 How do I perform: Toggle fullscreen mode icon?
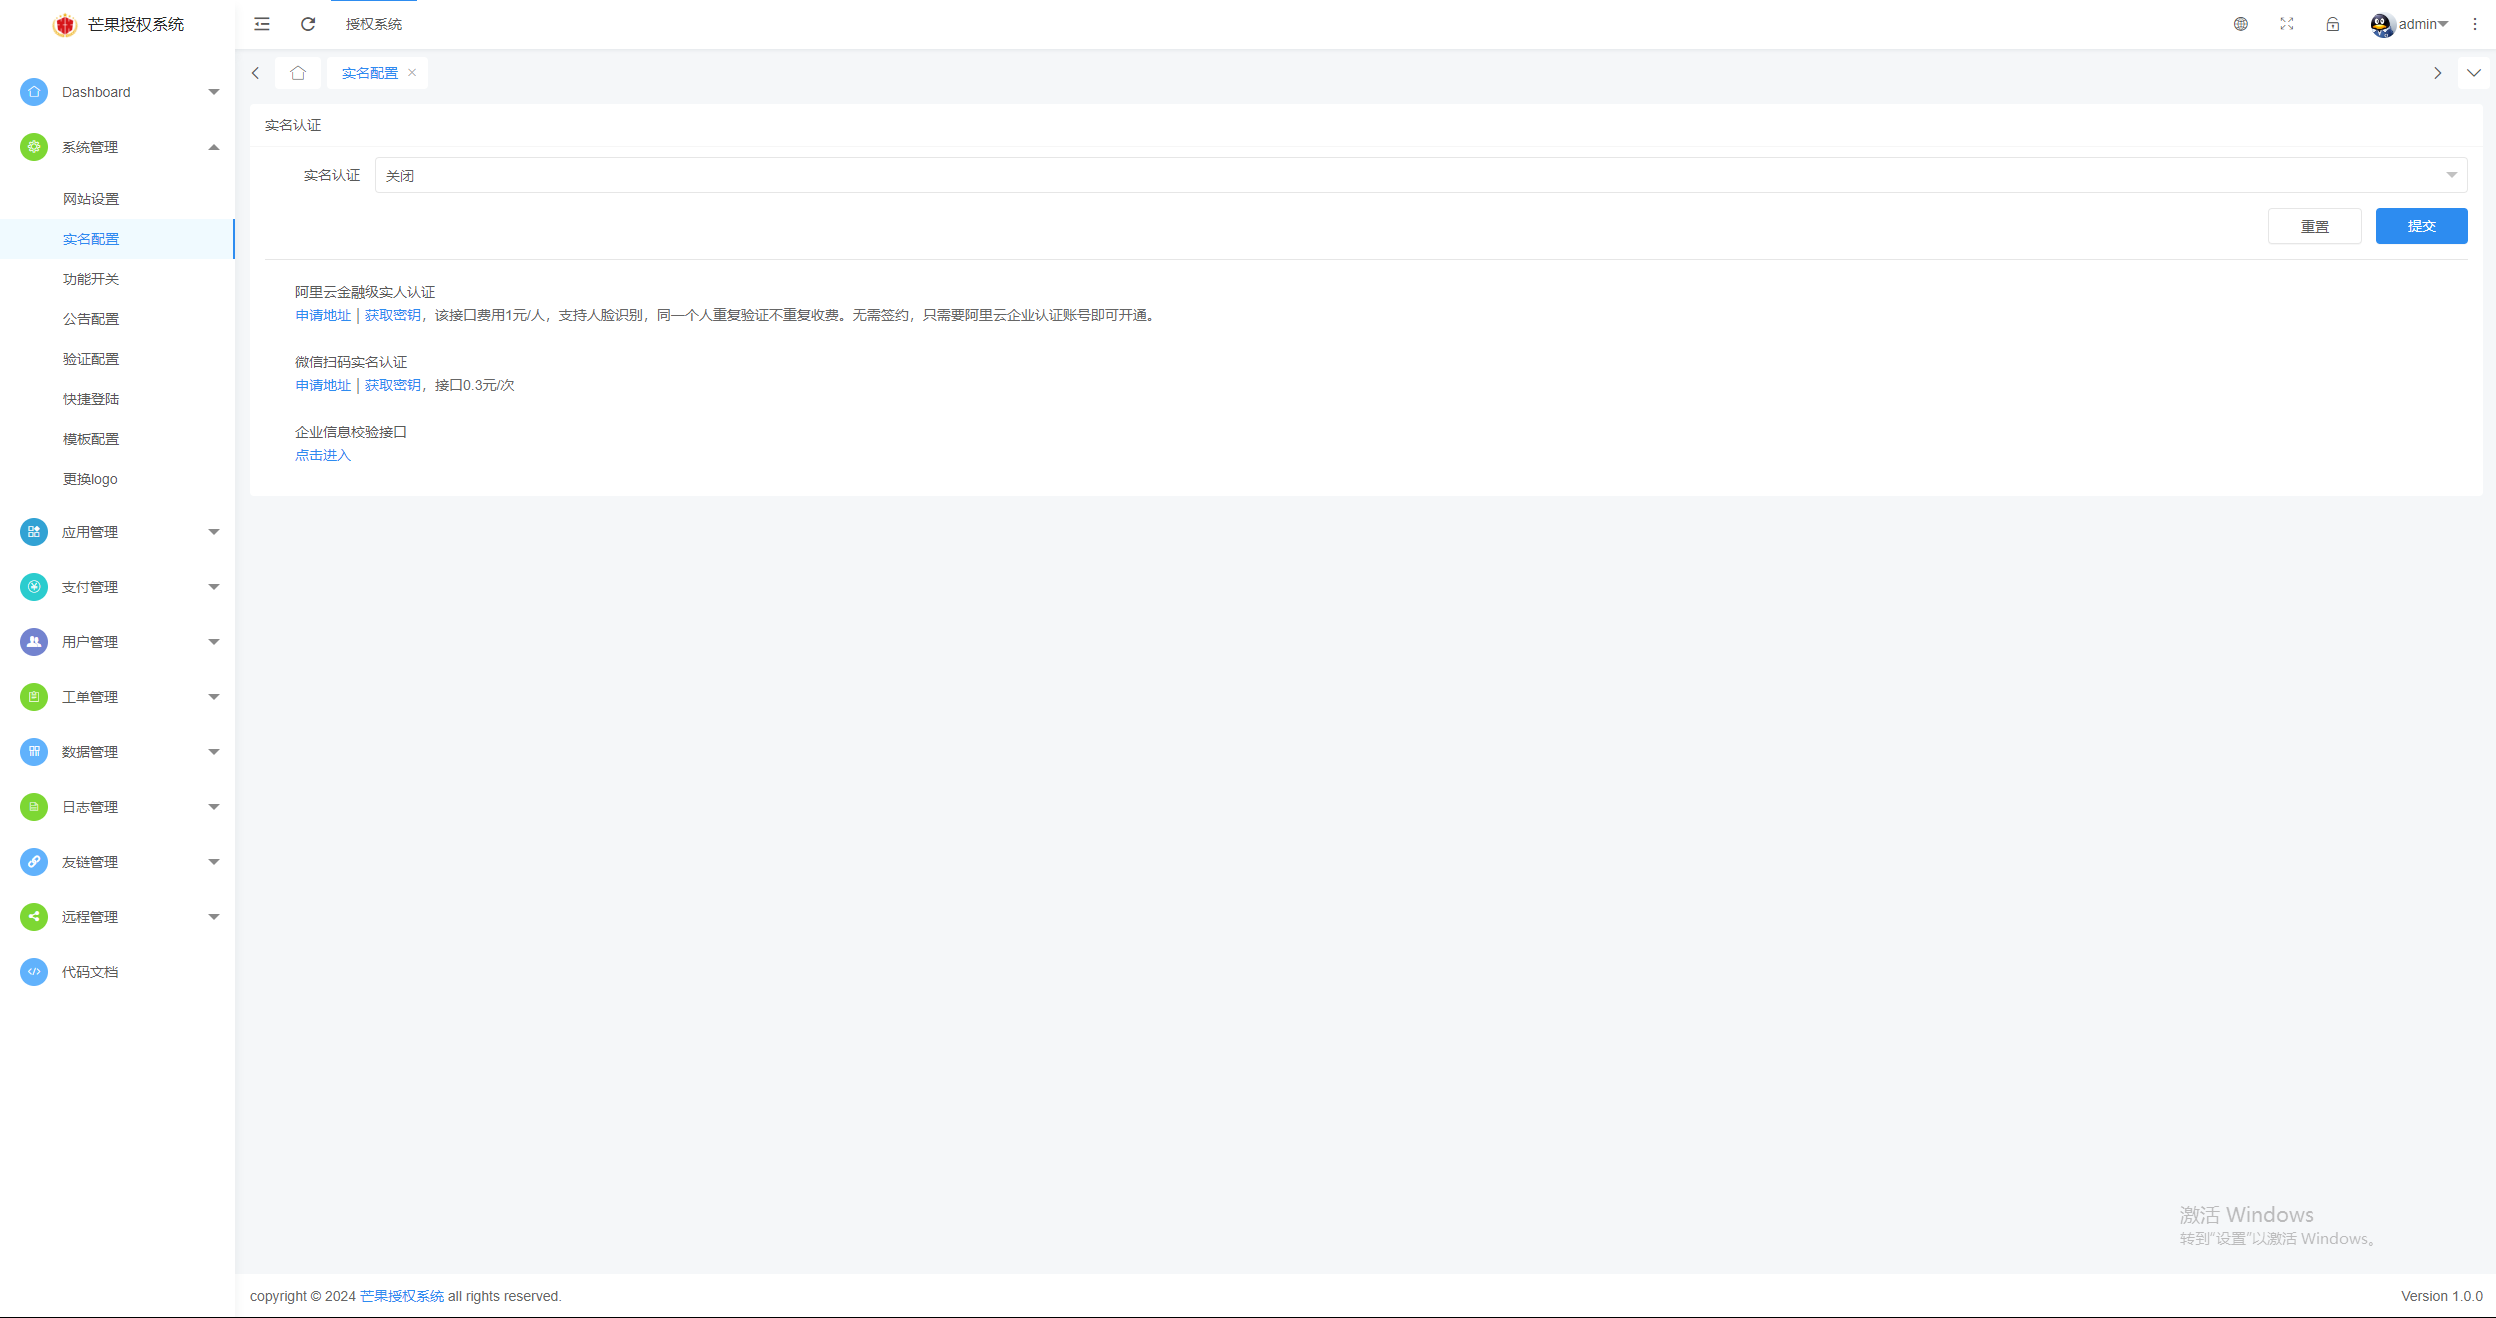(2287, 24)
